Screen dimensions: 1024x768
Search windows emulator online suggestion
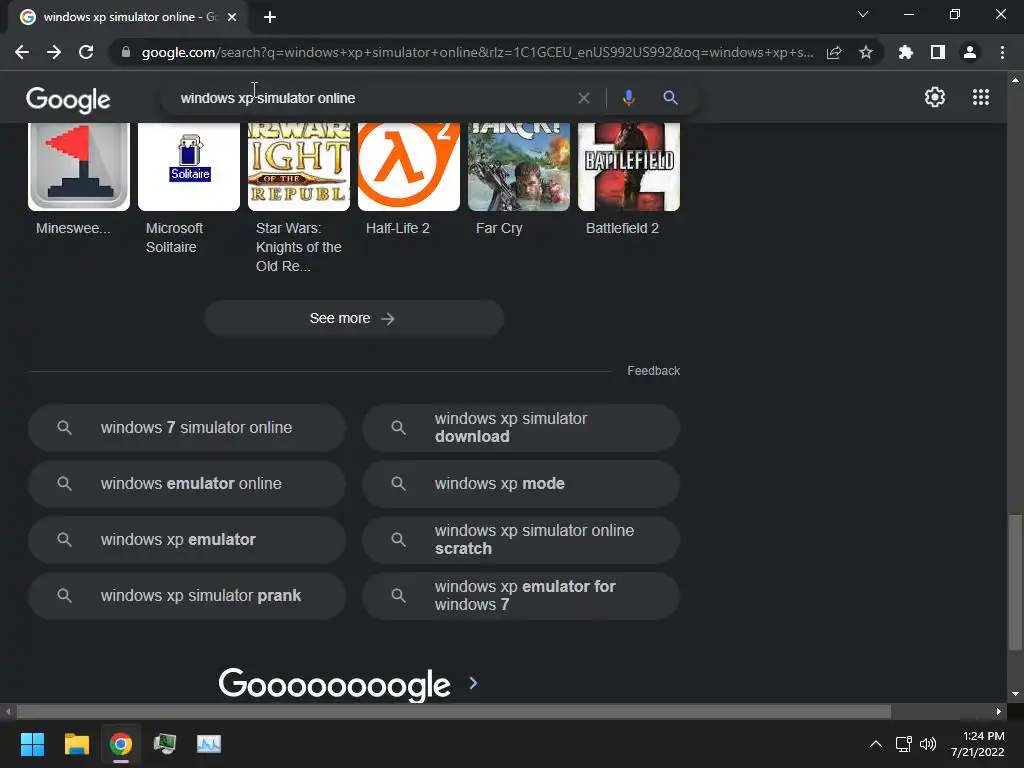coord(187,484)
